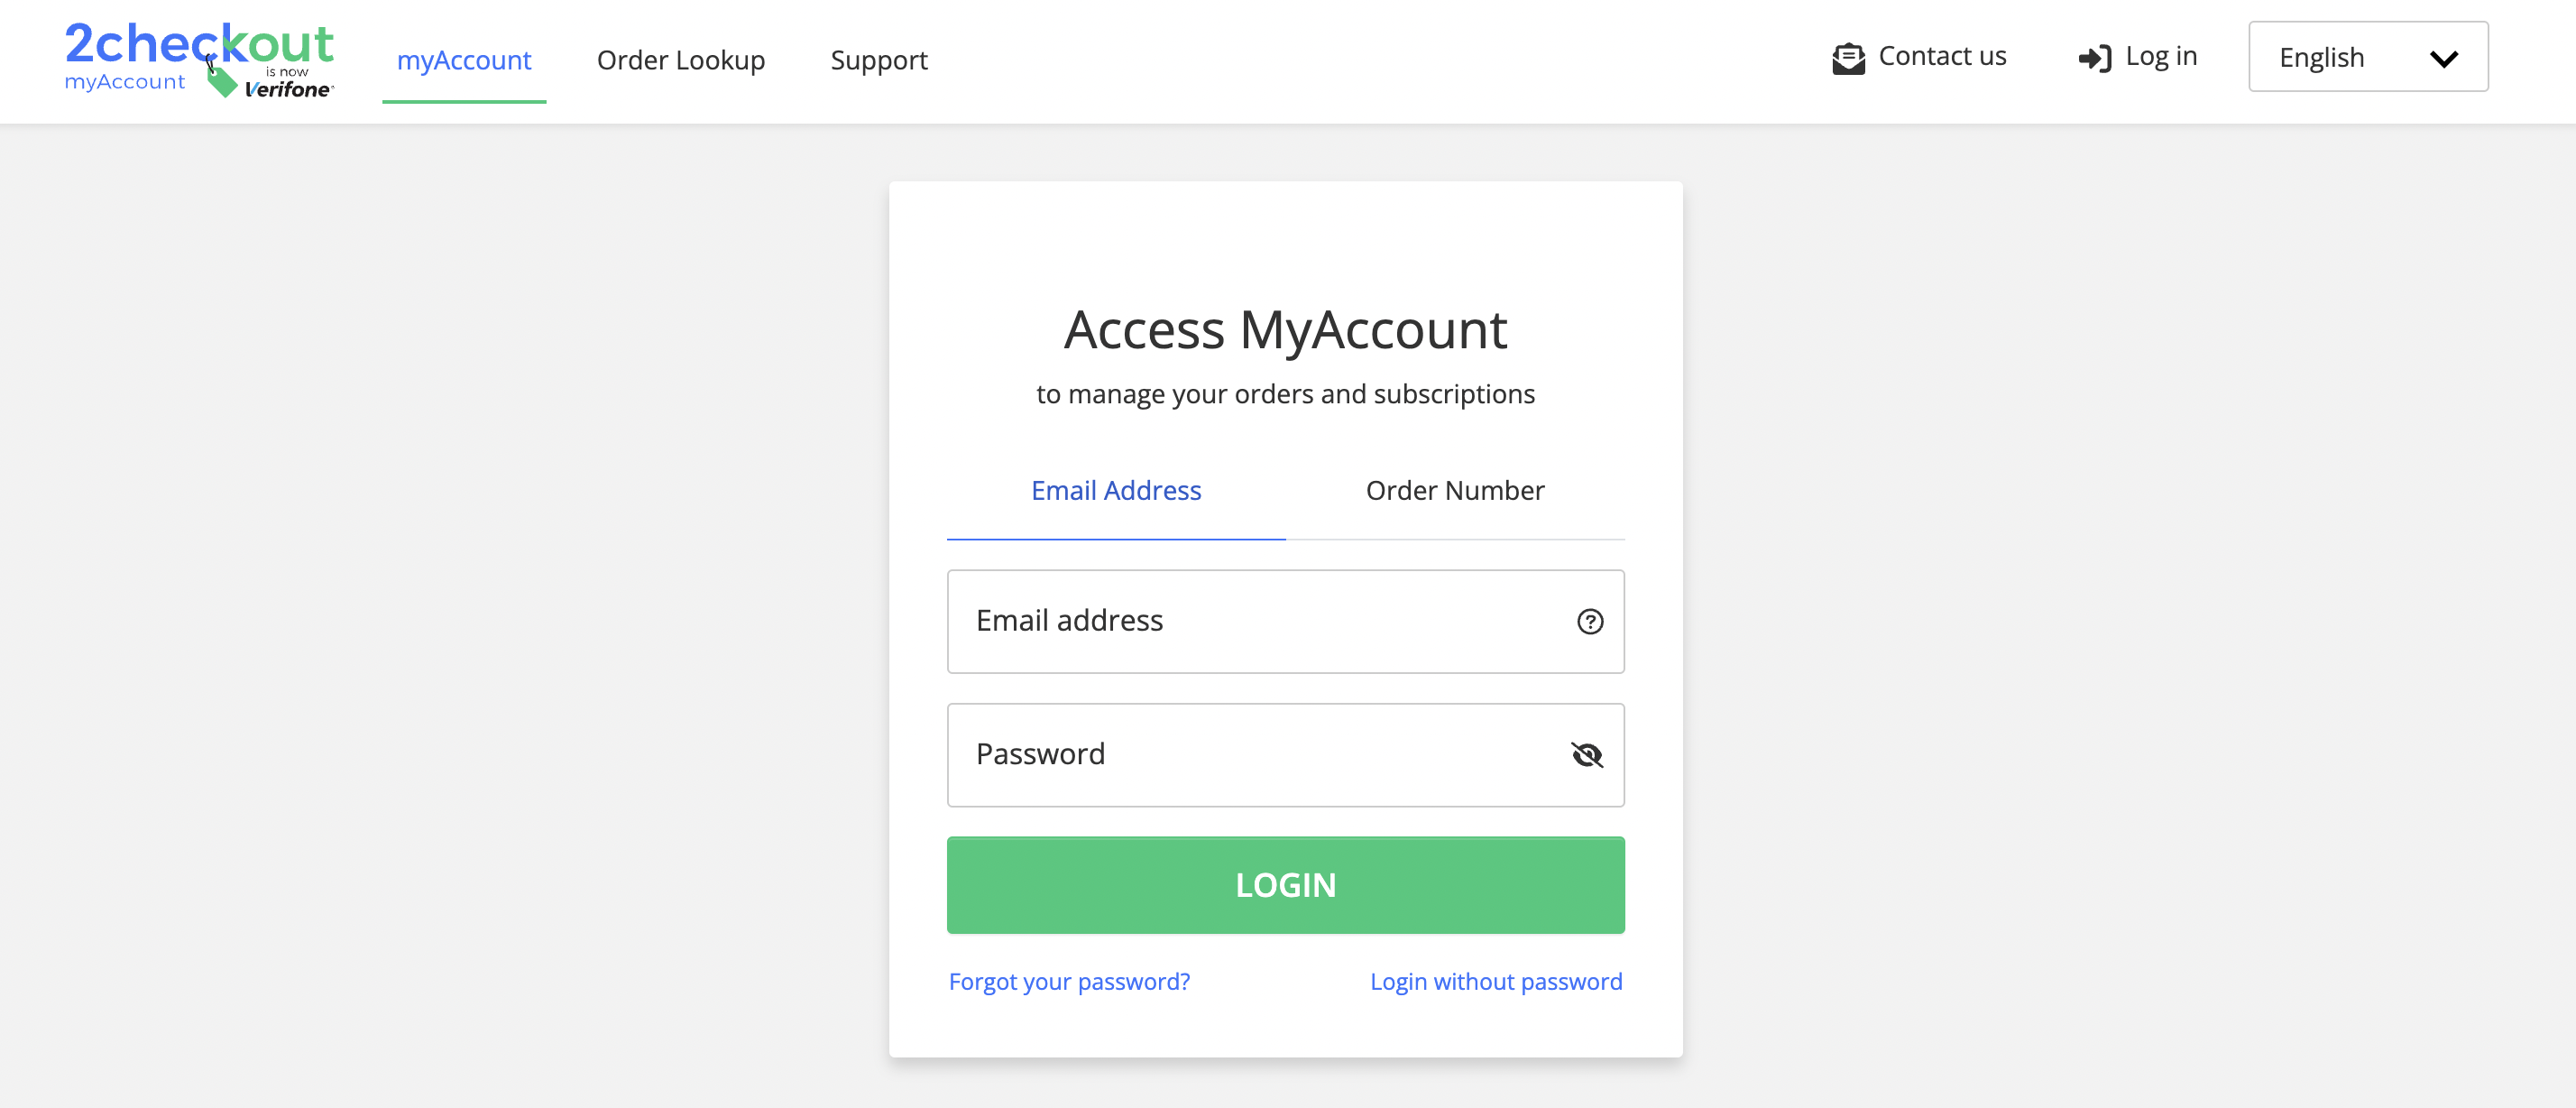This screenshot has width=2576, height=1108.
Task: Click the Contact us link
Action: (x=1942, y=56)
